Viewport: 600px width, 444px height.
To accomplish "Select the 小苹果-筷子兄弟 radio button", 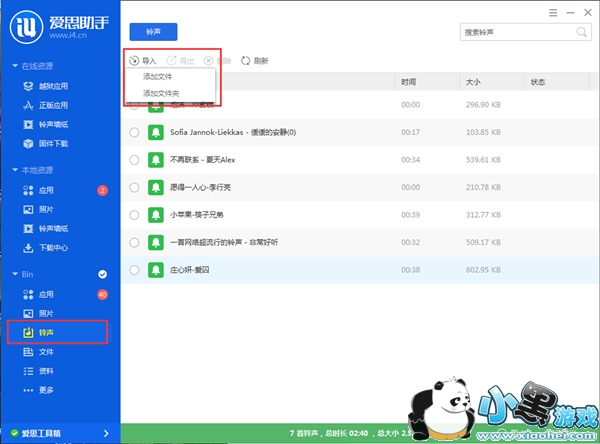I will [134, 215].
